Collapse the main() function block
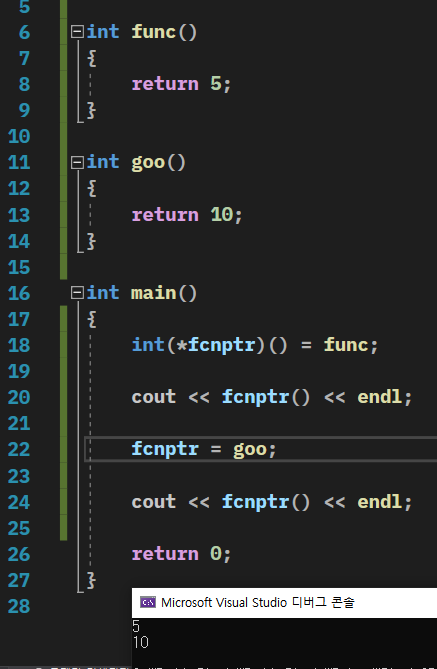 click(77, 293)
